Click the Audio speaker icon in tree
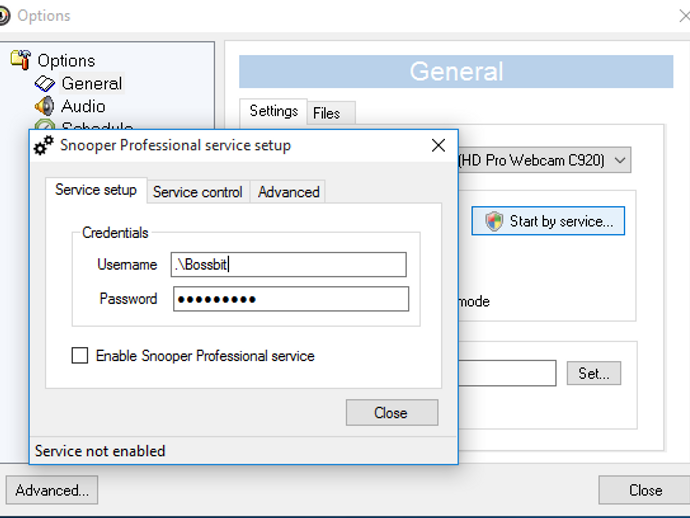 click(x=44, y=106)
